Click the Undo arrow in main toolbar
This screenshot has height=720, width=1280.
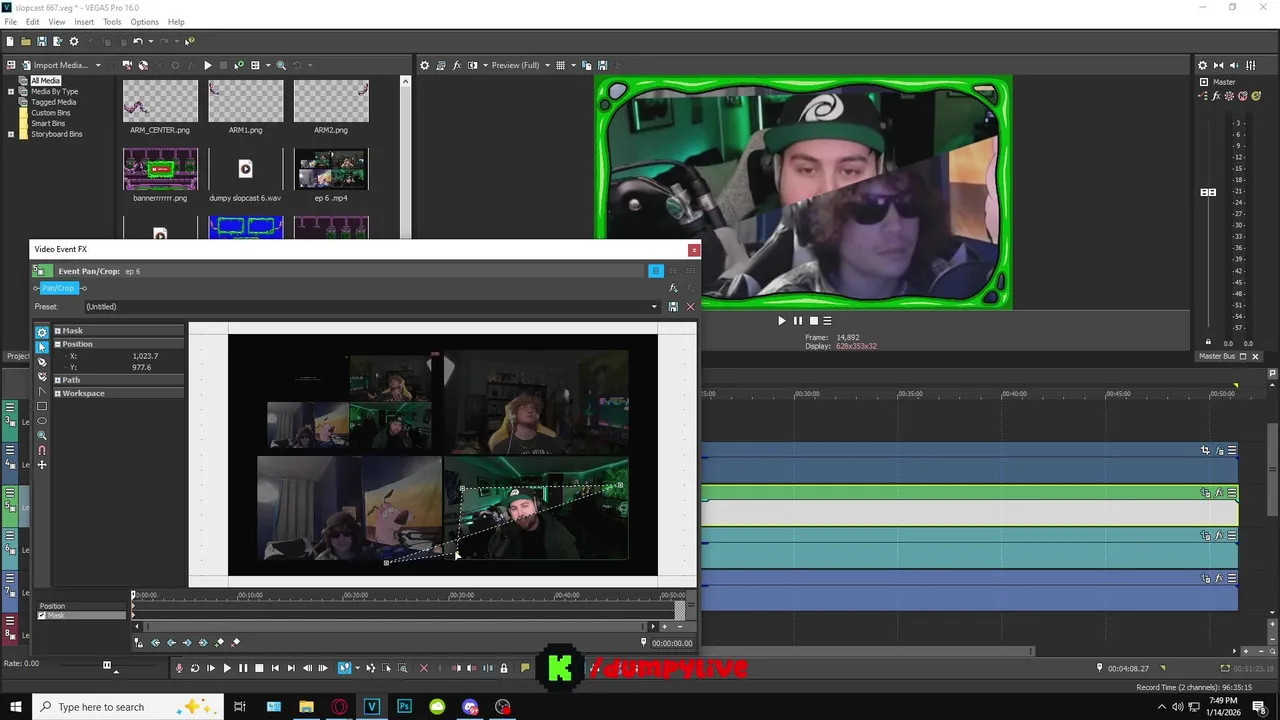pos(138,41)
